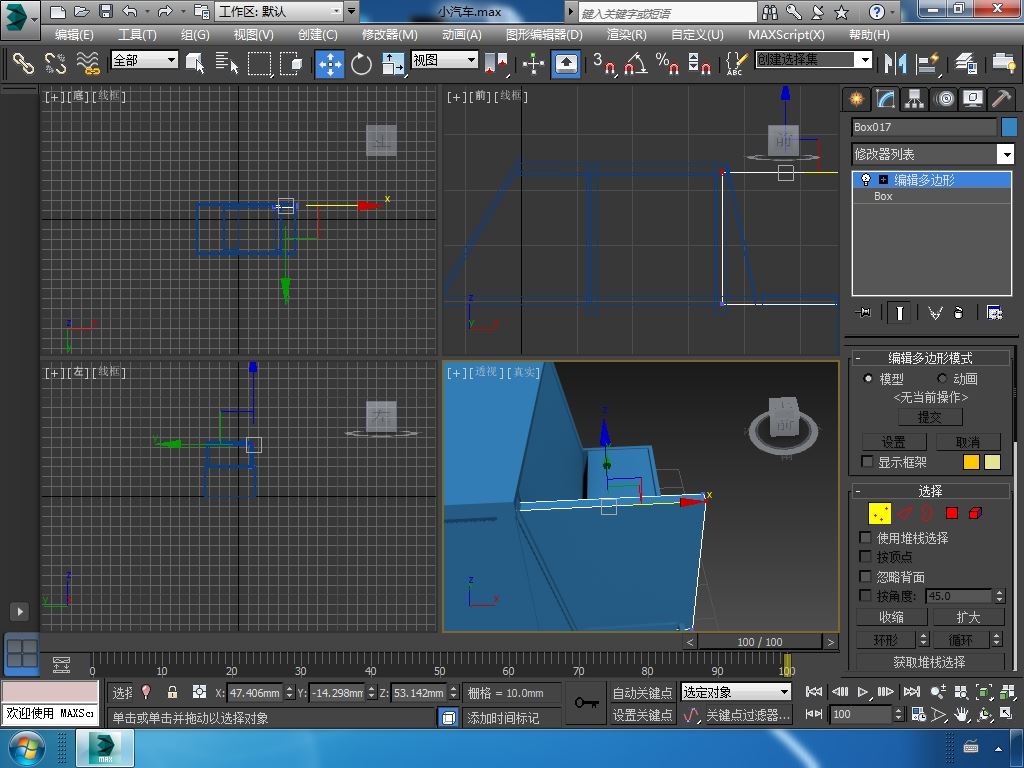Click the Play Animation button
The height and width of the screenshot is (768, 1024).
862,691
